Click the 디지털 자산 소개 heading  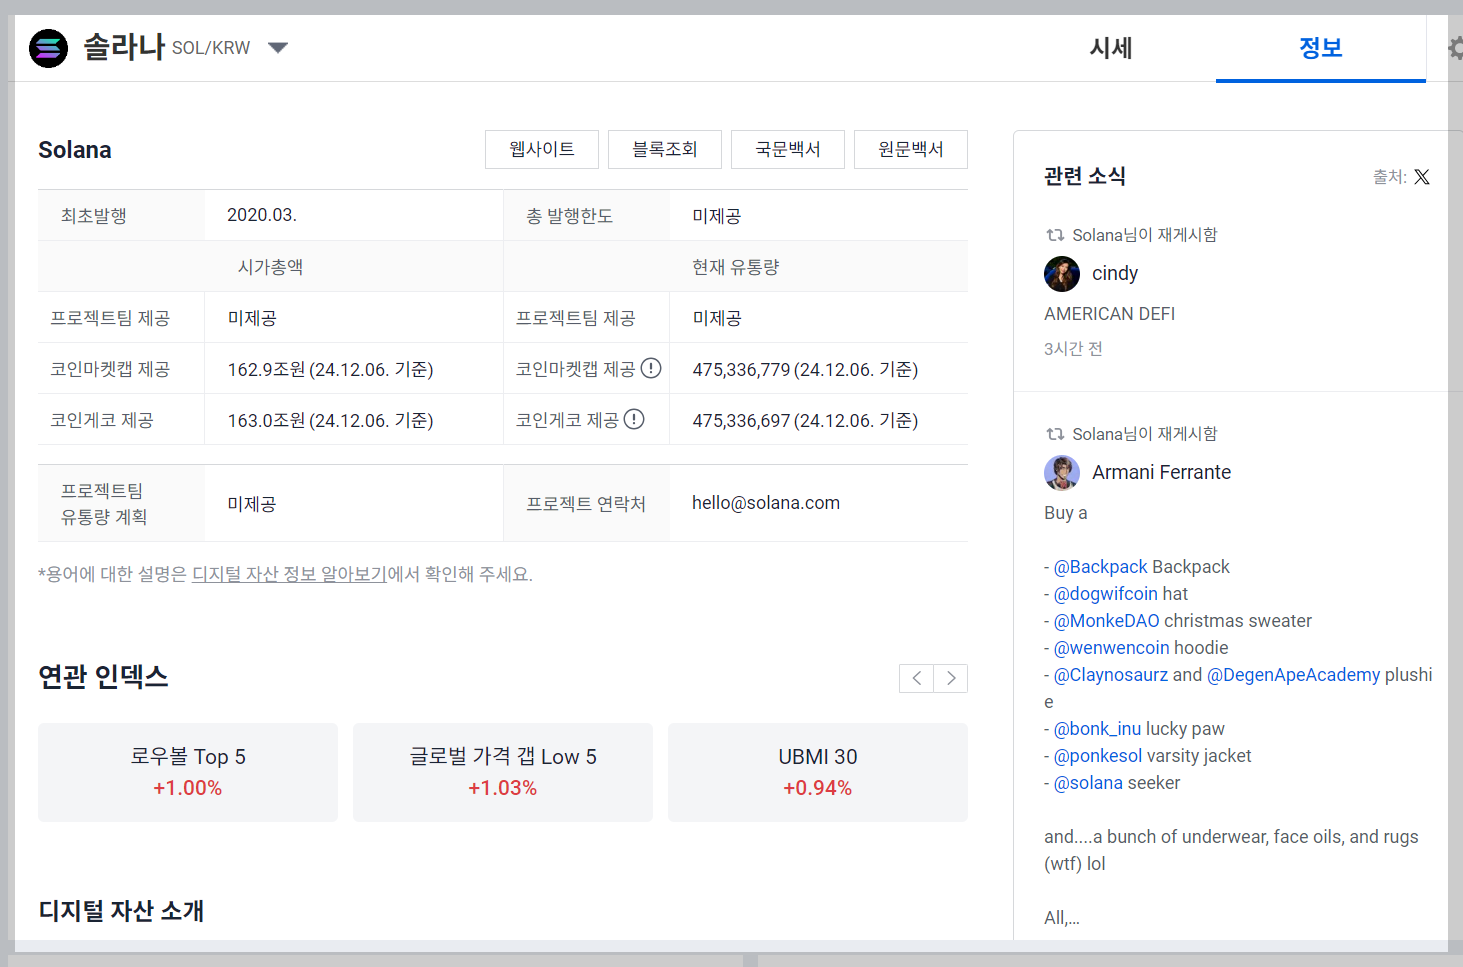[x=122, y=910]
